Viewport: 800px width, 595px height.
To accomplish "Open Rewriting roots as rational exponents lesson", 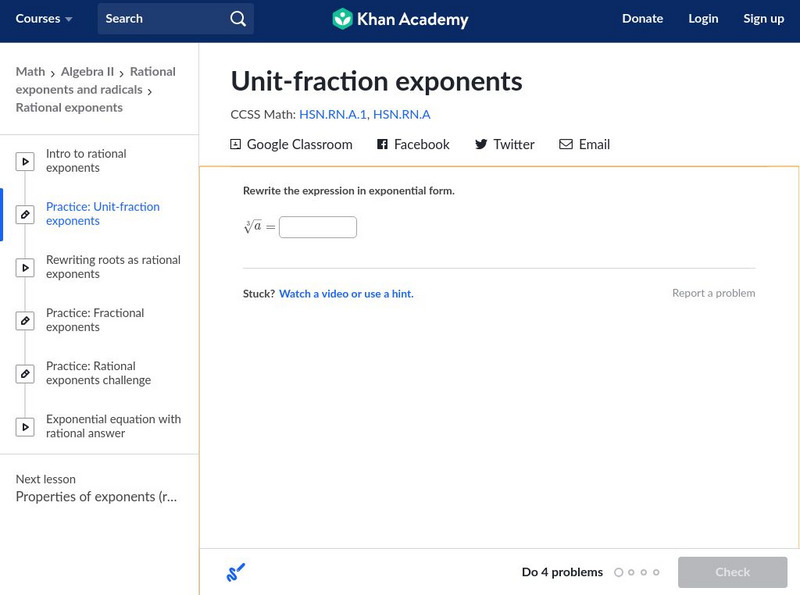I will 113,267.
